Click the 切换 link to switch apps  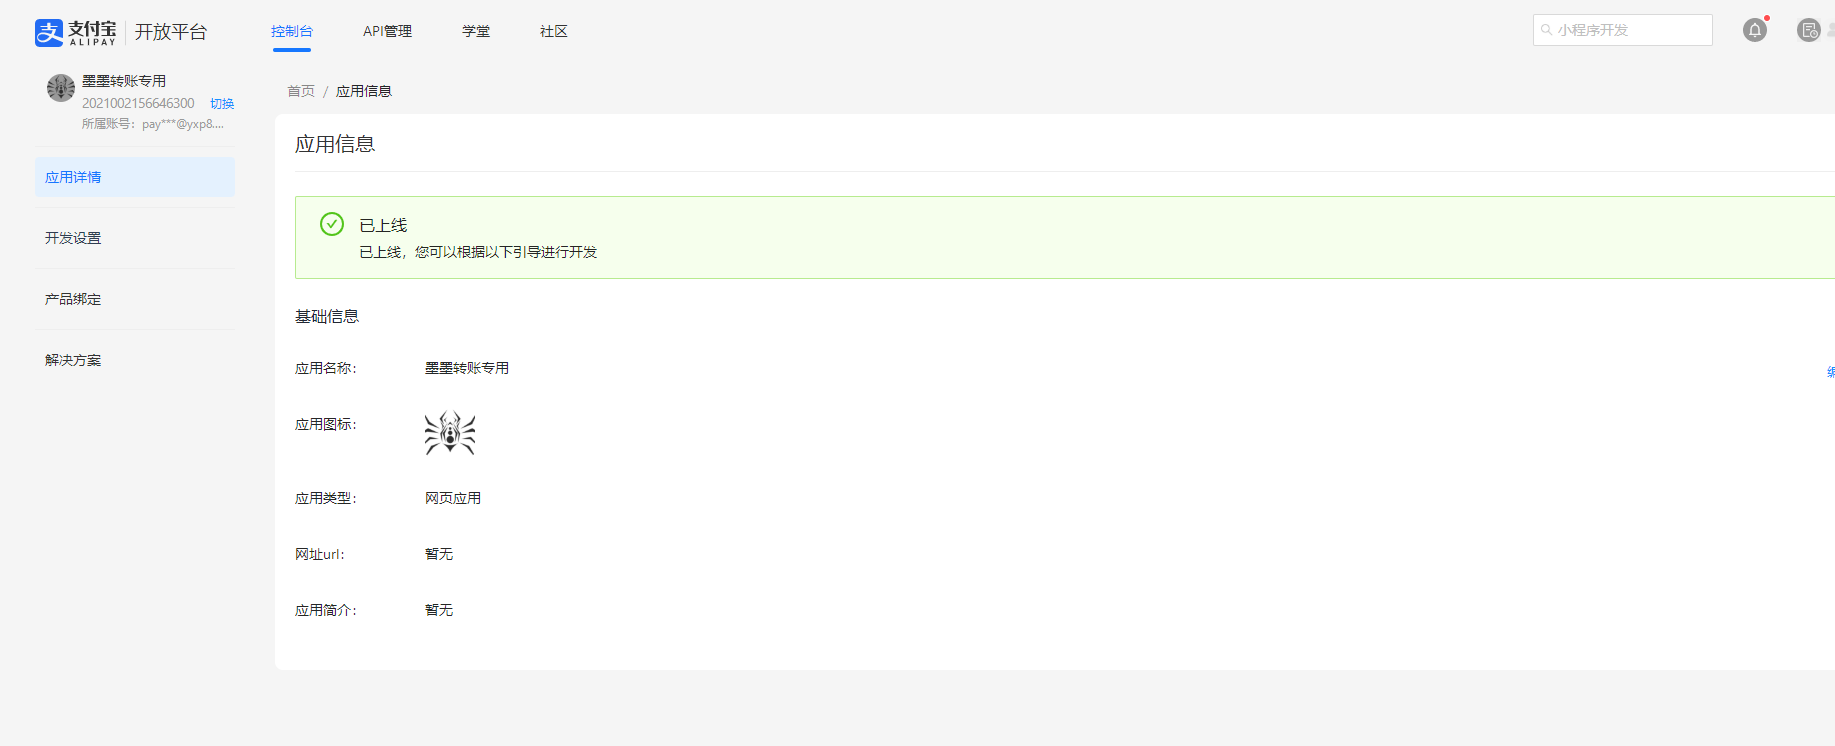coord(222,104)
